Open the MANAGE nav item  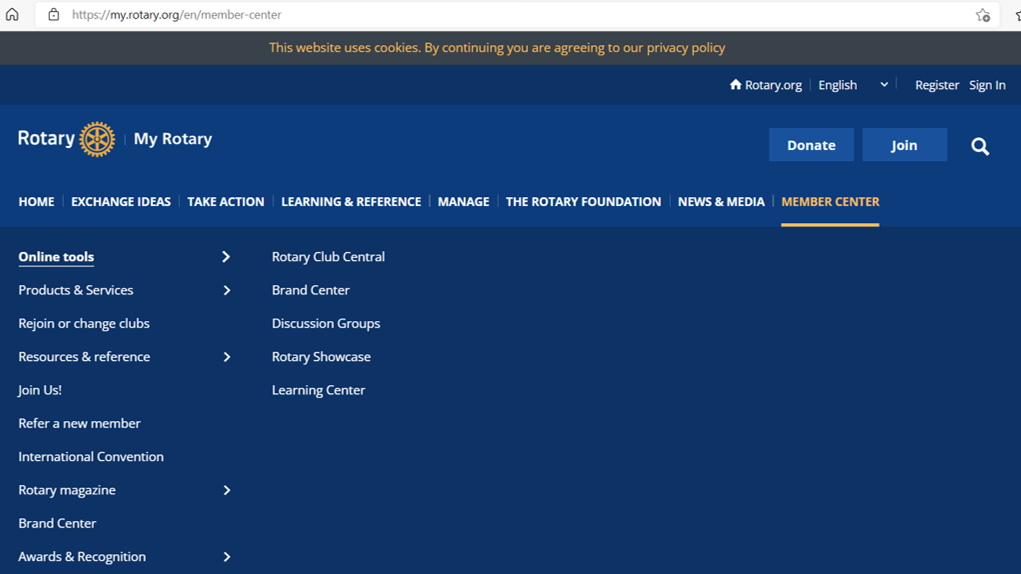(464, 202)
